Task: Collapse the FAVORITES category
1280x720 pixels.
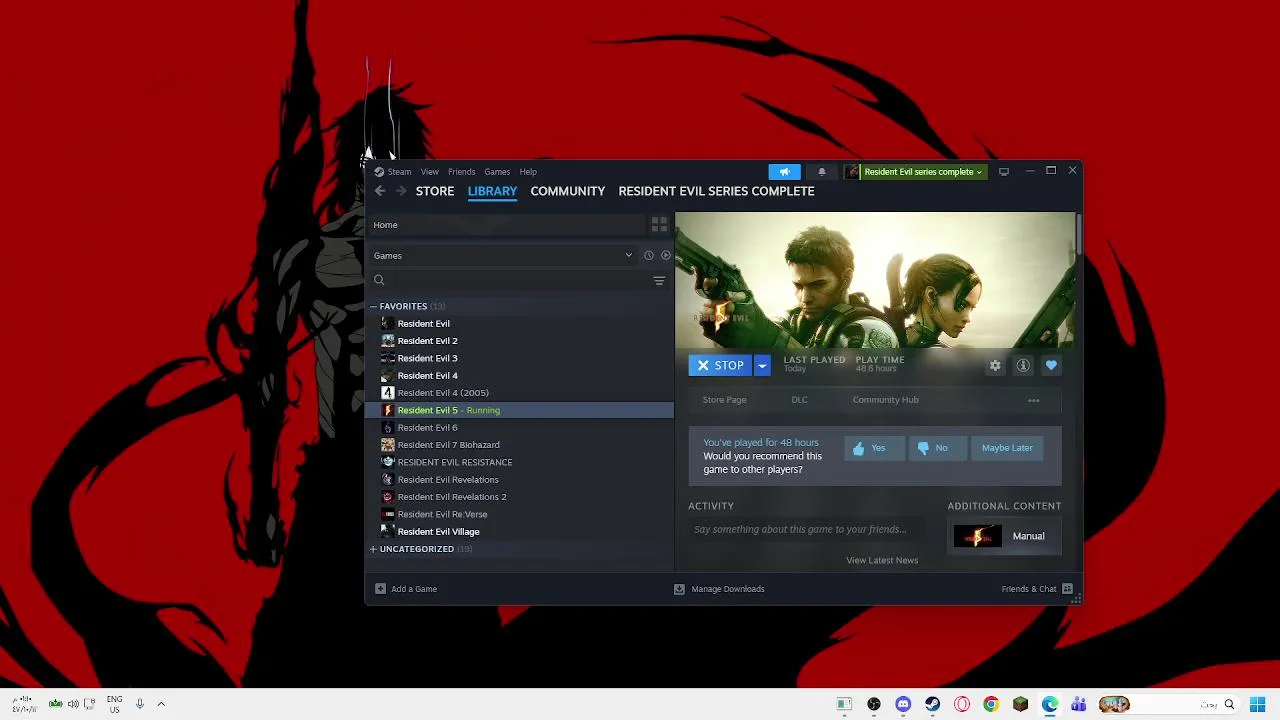Action: click(373, 307)
